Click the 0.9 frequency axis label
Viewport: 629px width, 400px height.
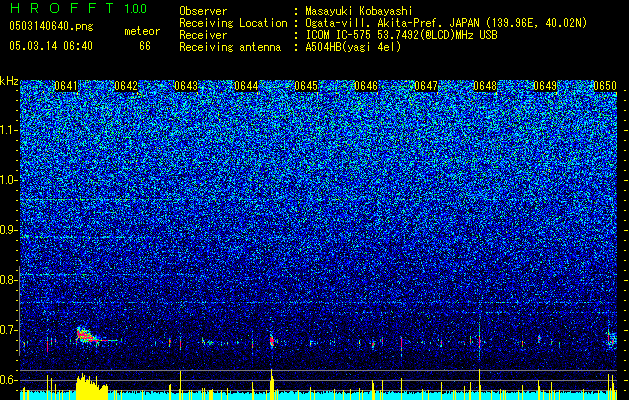(8, 230)
